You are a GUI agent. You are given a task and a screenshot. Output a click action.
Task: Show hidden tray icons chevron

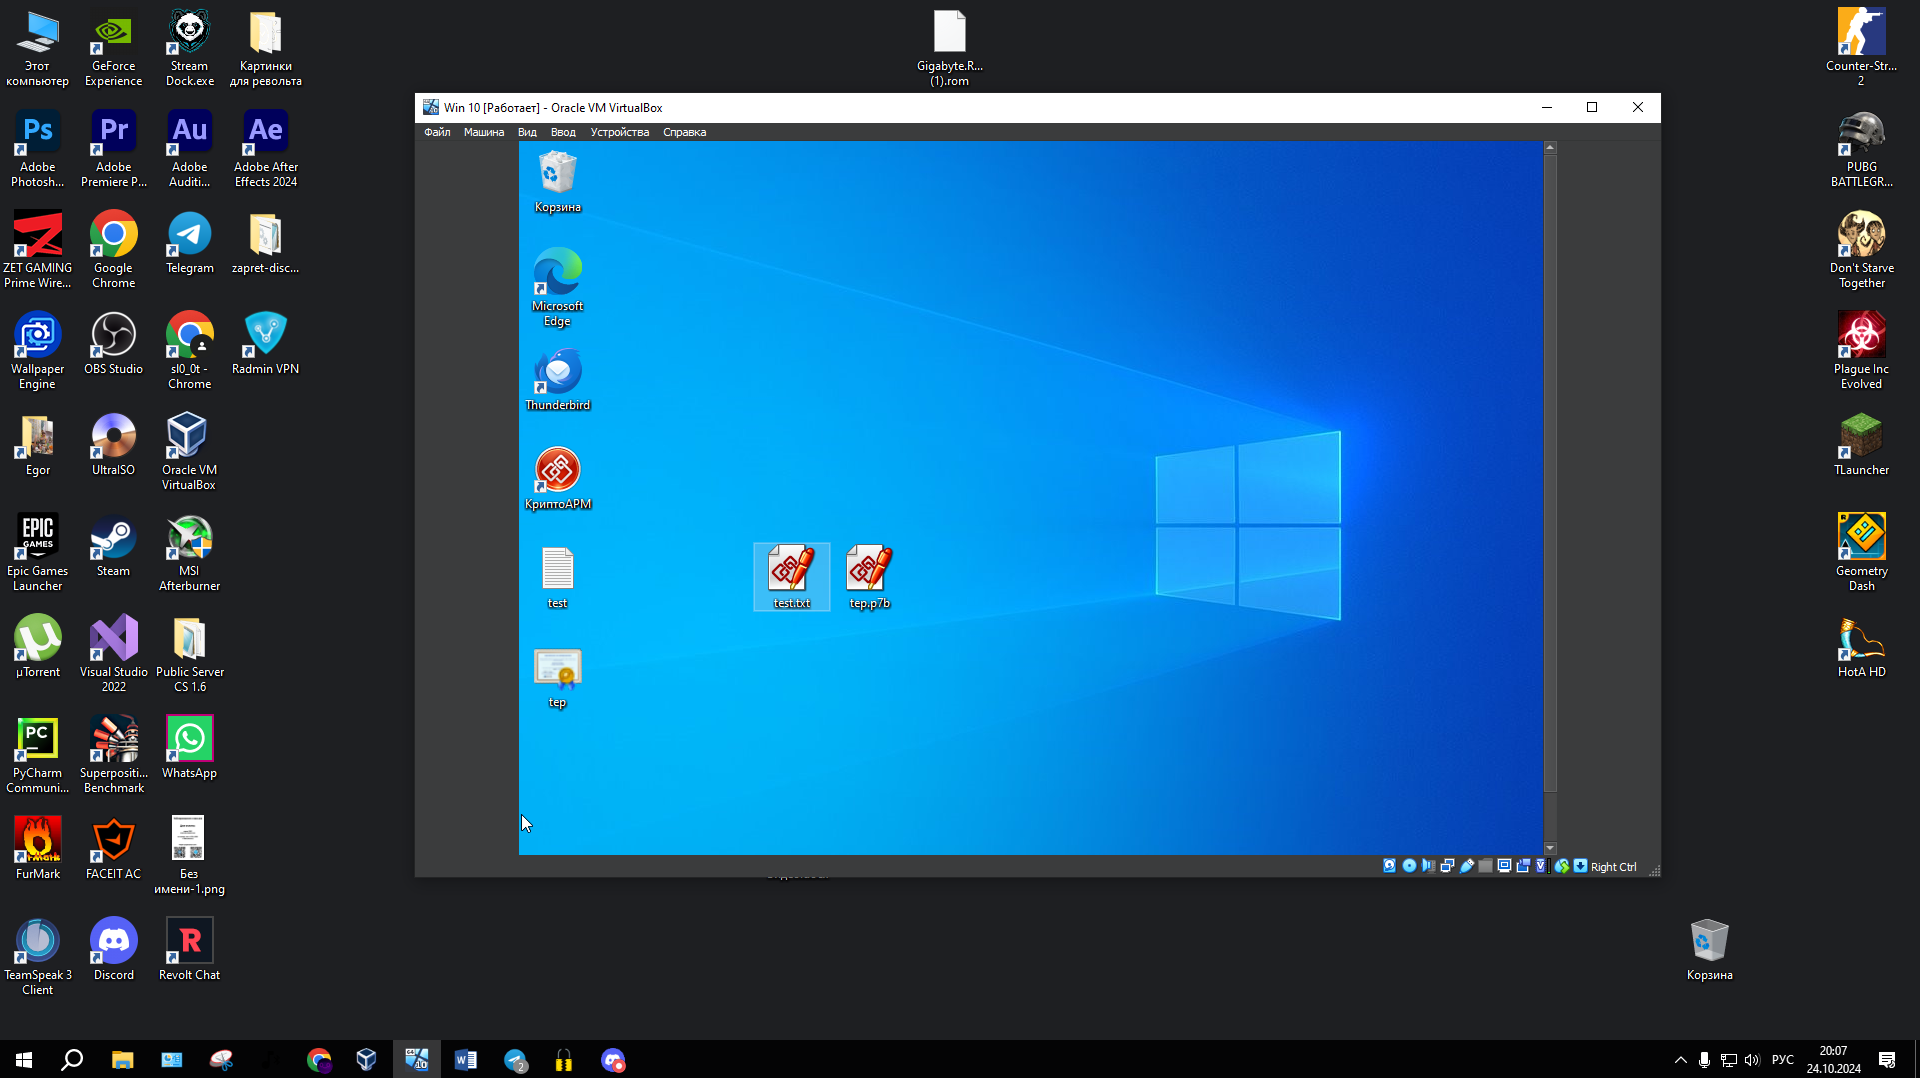[1681, 1060]
